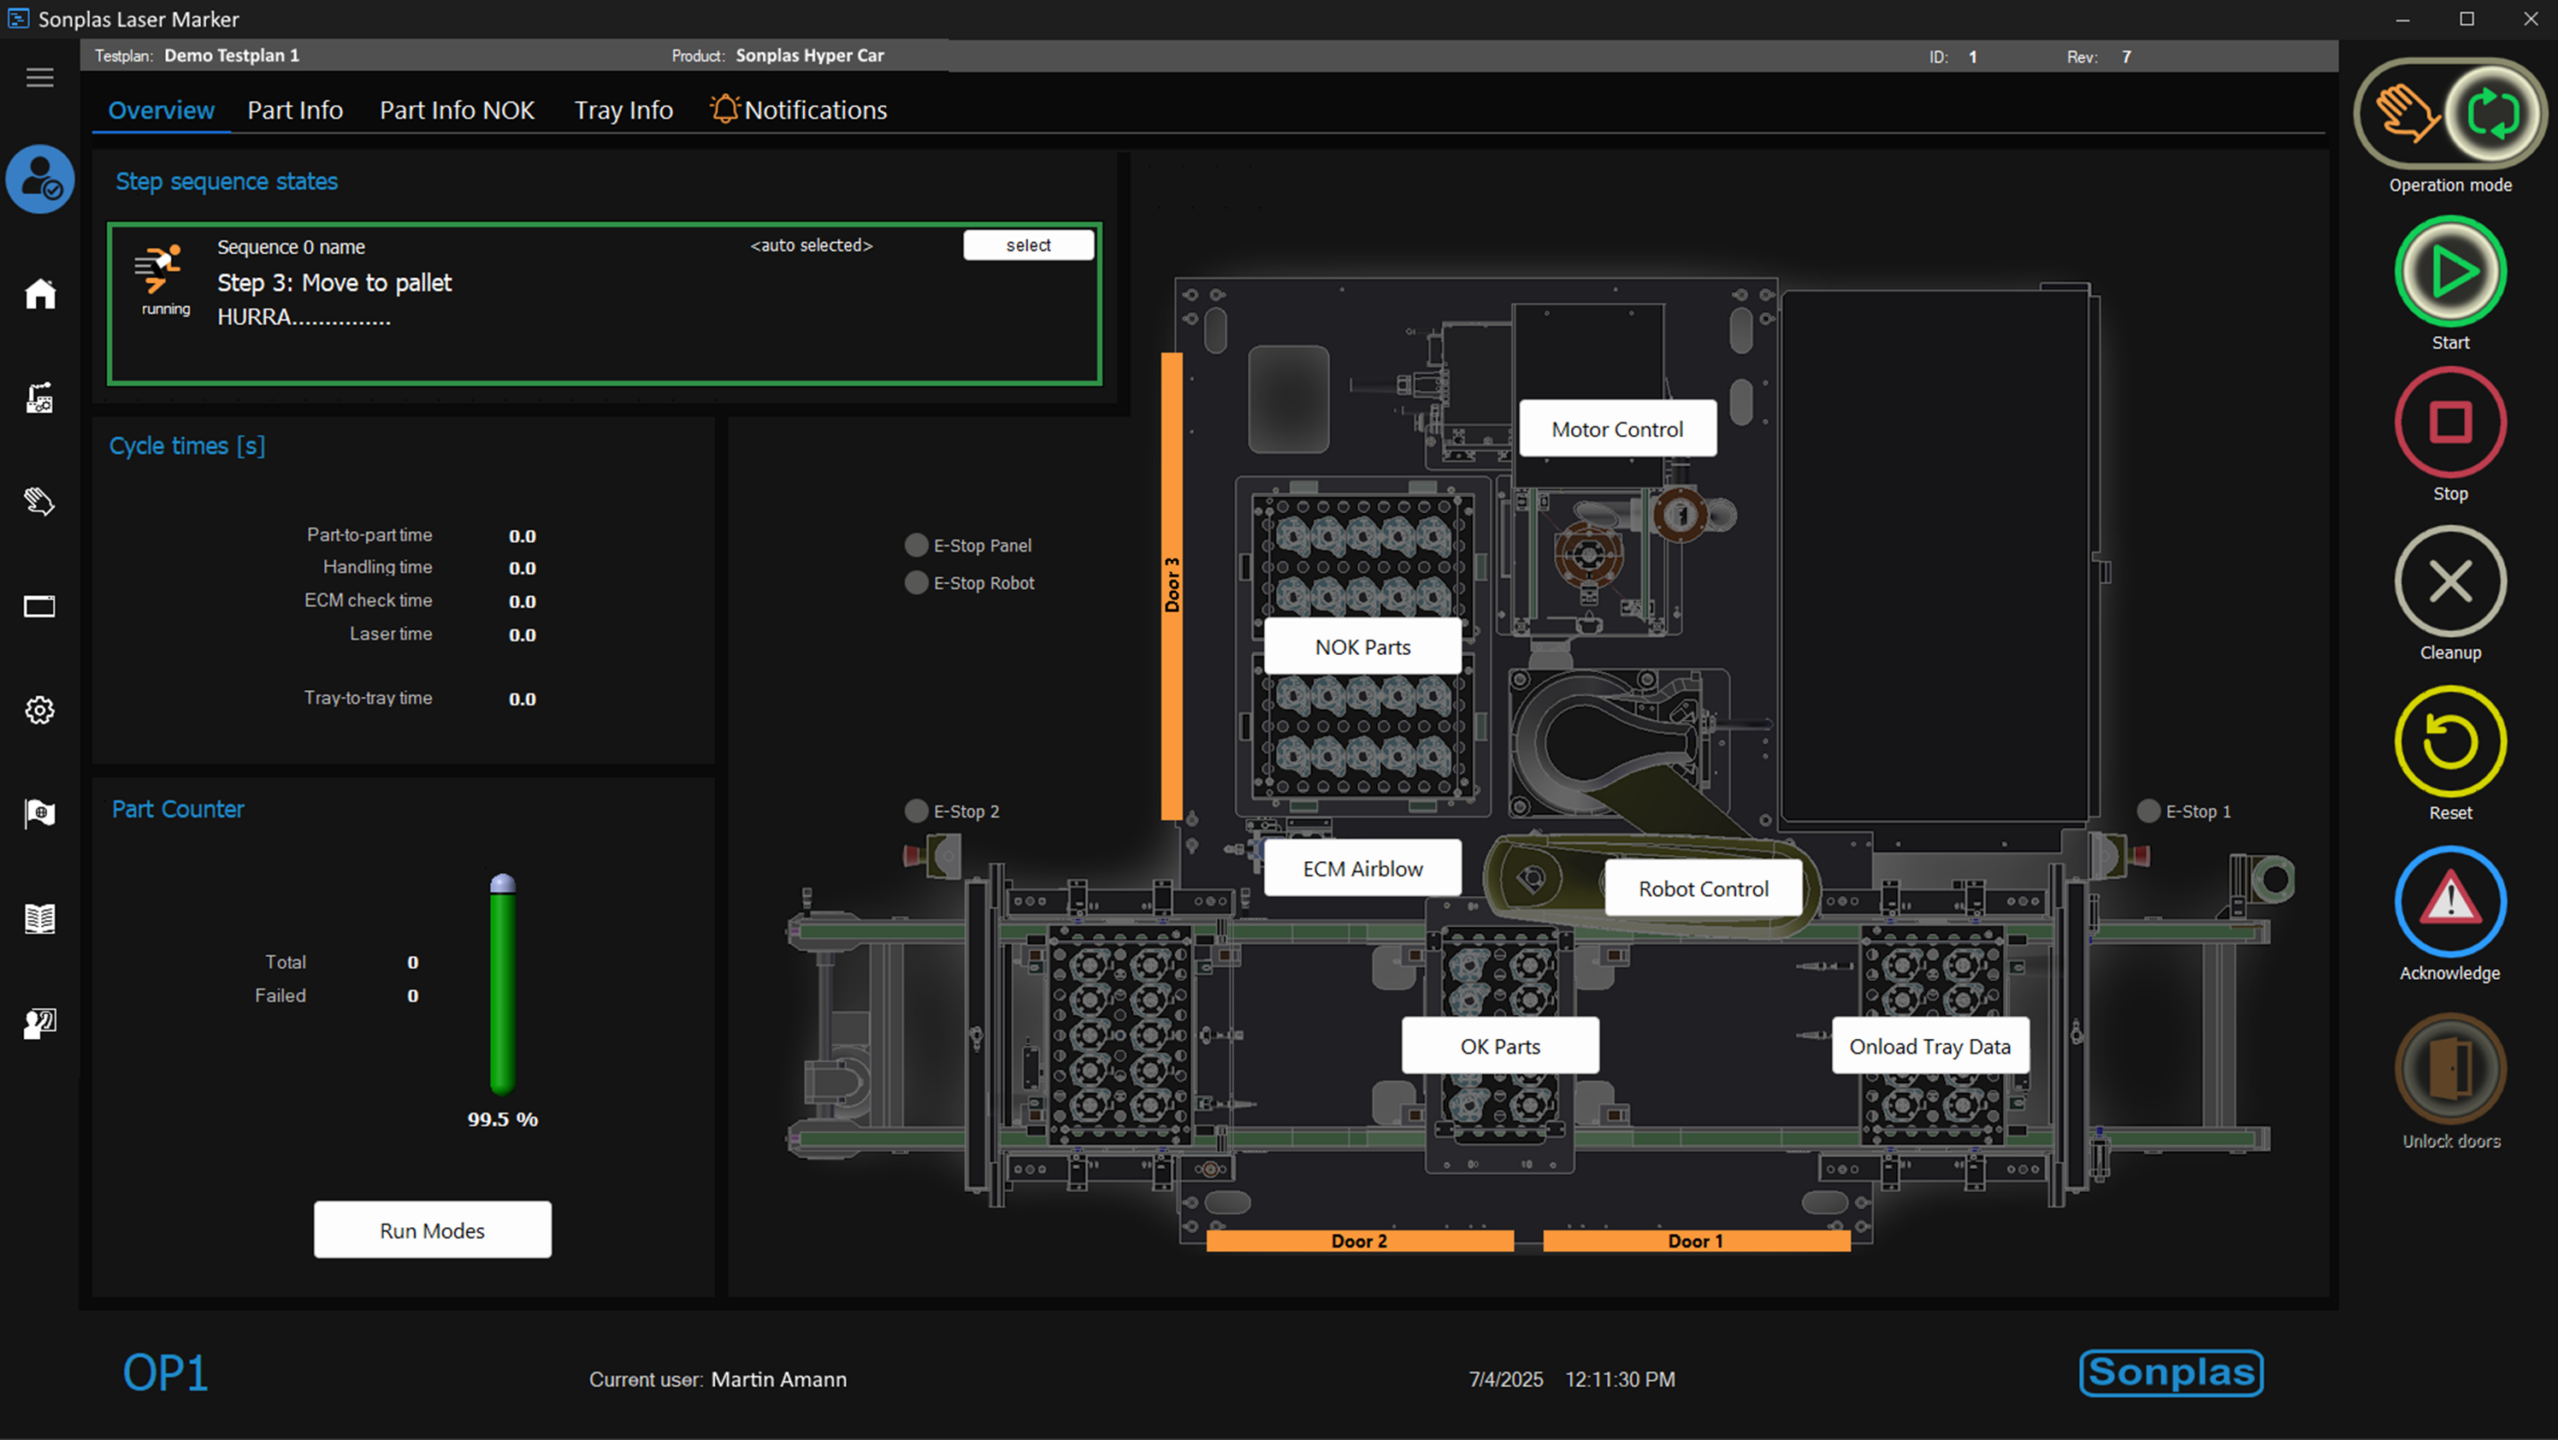Click the Part-to-part time value
This screenshot has height=1440, width=2558.
tap(522, 536)
